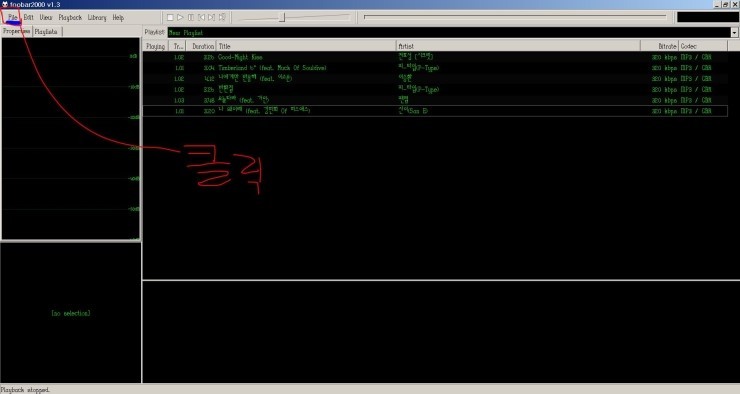740x394 pixels.
Task: Expand the Playlist dropdown arrow
Action: pyautogui.click(x=734, y=33)
